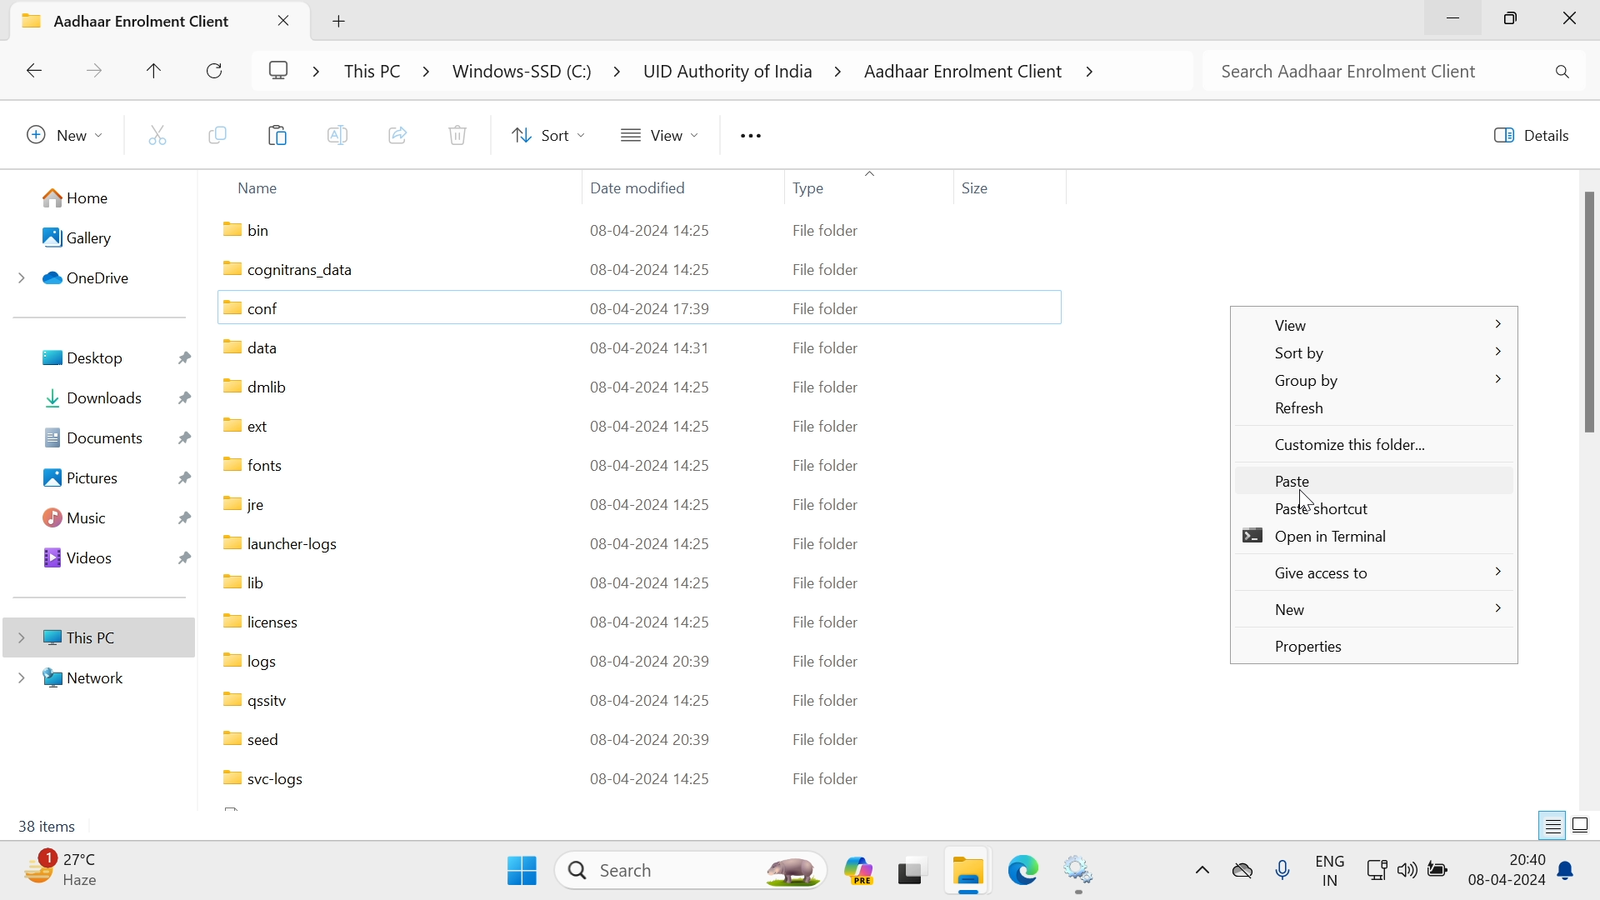Open the View dropdown in toolbar
Screen dimensions: 1600x900
click(x=660, y=135)
